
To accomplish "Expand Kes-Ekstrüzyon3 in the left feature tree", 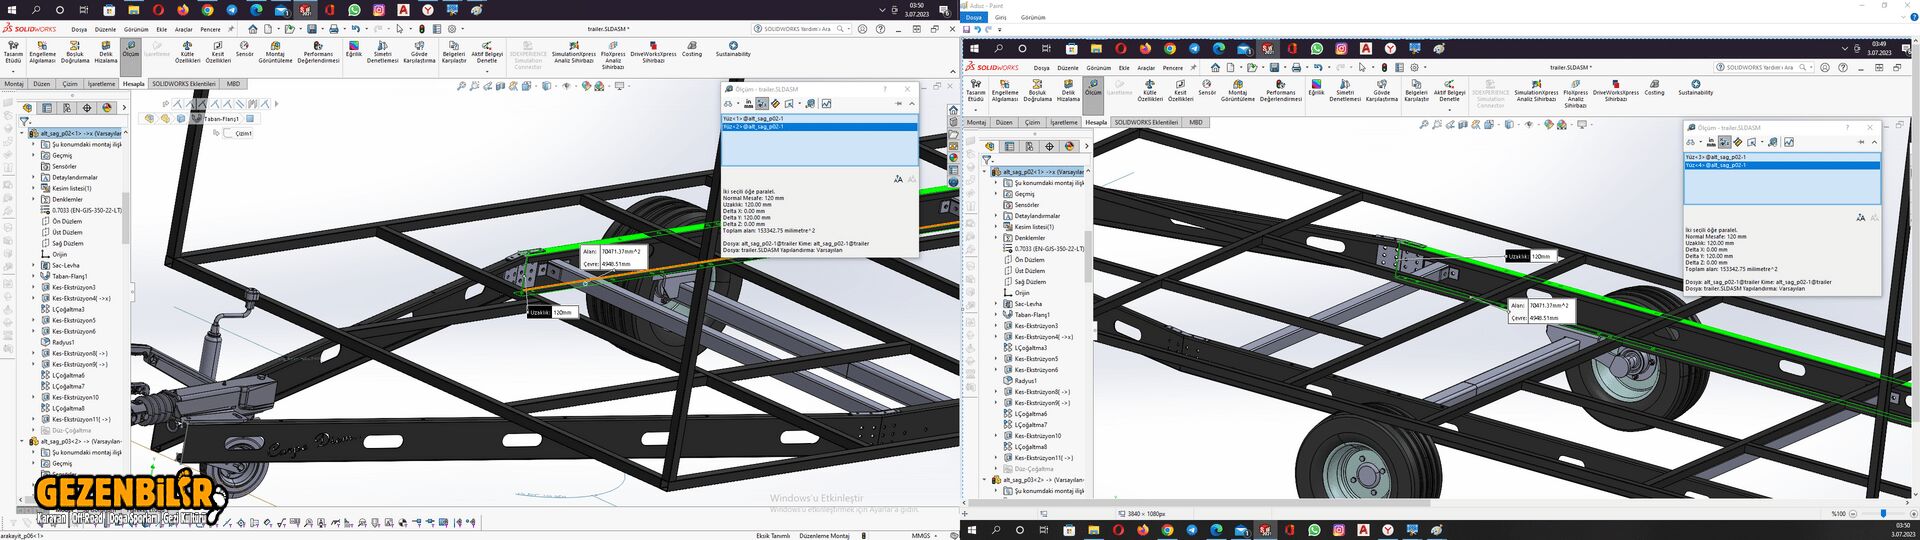I will pyautogui.click(x=33, y=288).
